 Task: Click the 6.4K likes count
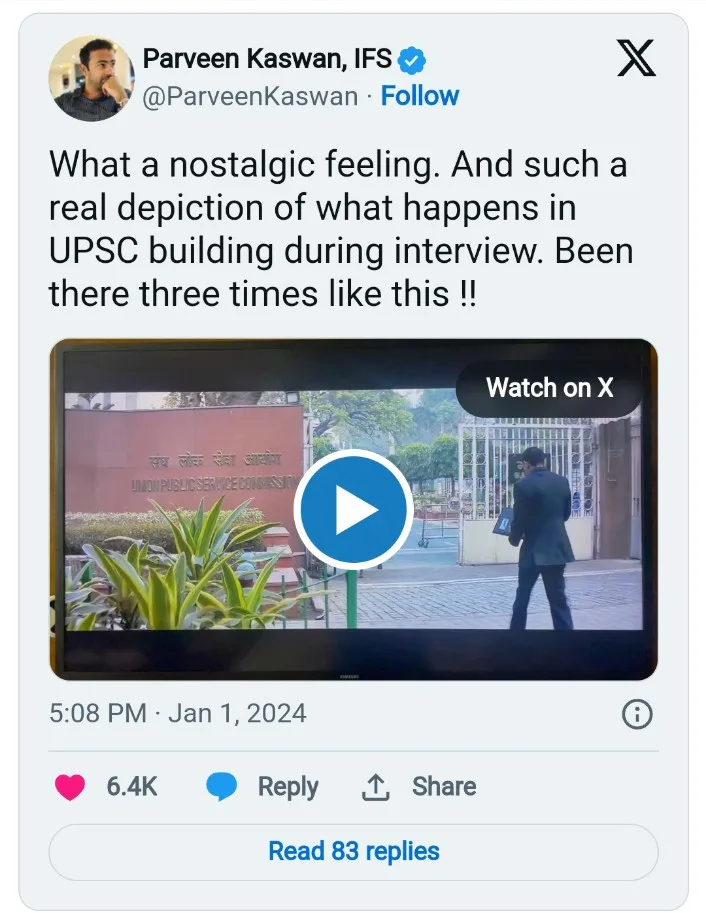click(x=131, y=787)
